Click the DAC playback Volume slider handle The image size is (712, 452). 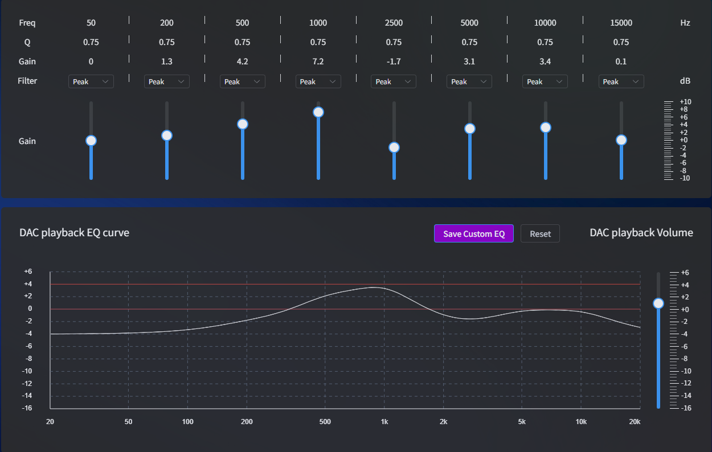point(658,303)
